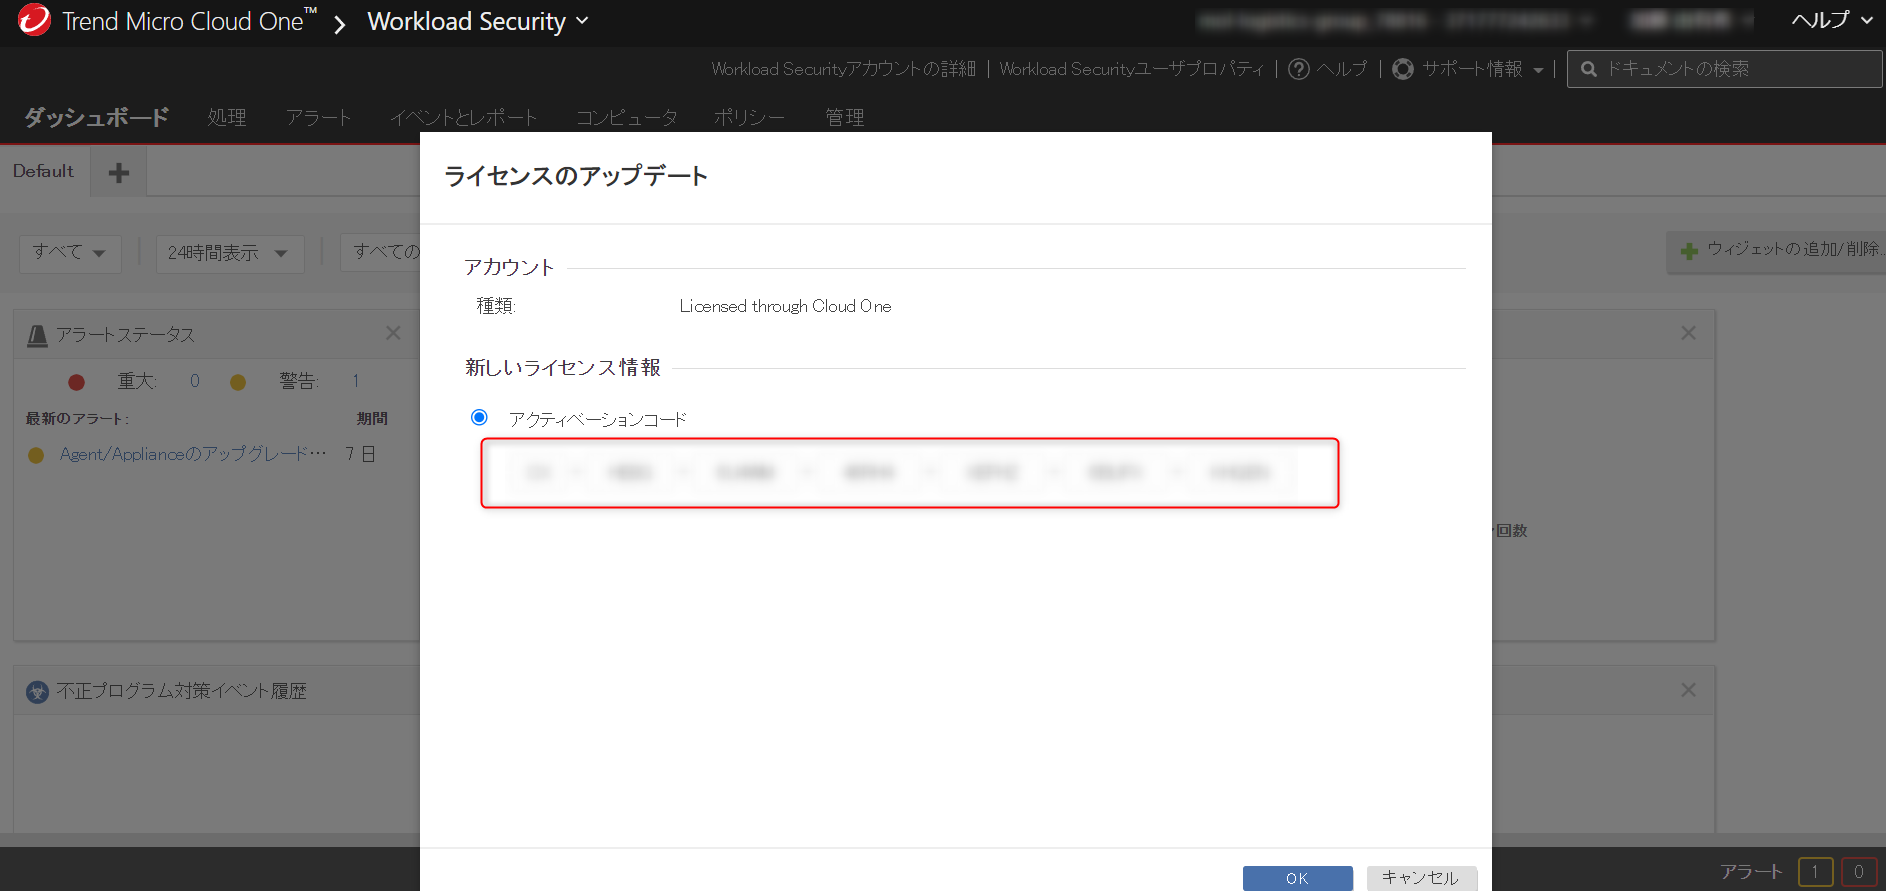Open Workload Securityアカウントの詳細 link
The height and width of the screenshot is (891, 1886).
pos(843,69)
